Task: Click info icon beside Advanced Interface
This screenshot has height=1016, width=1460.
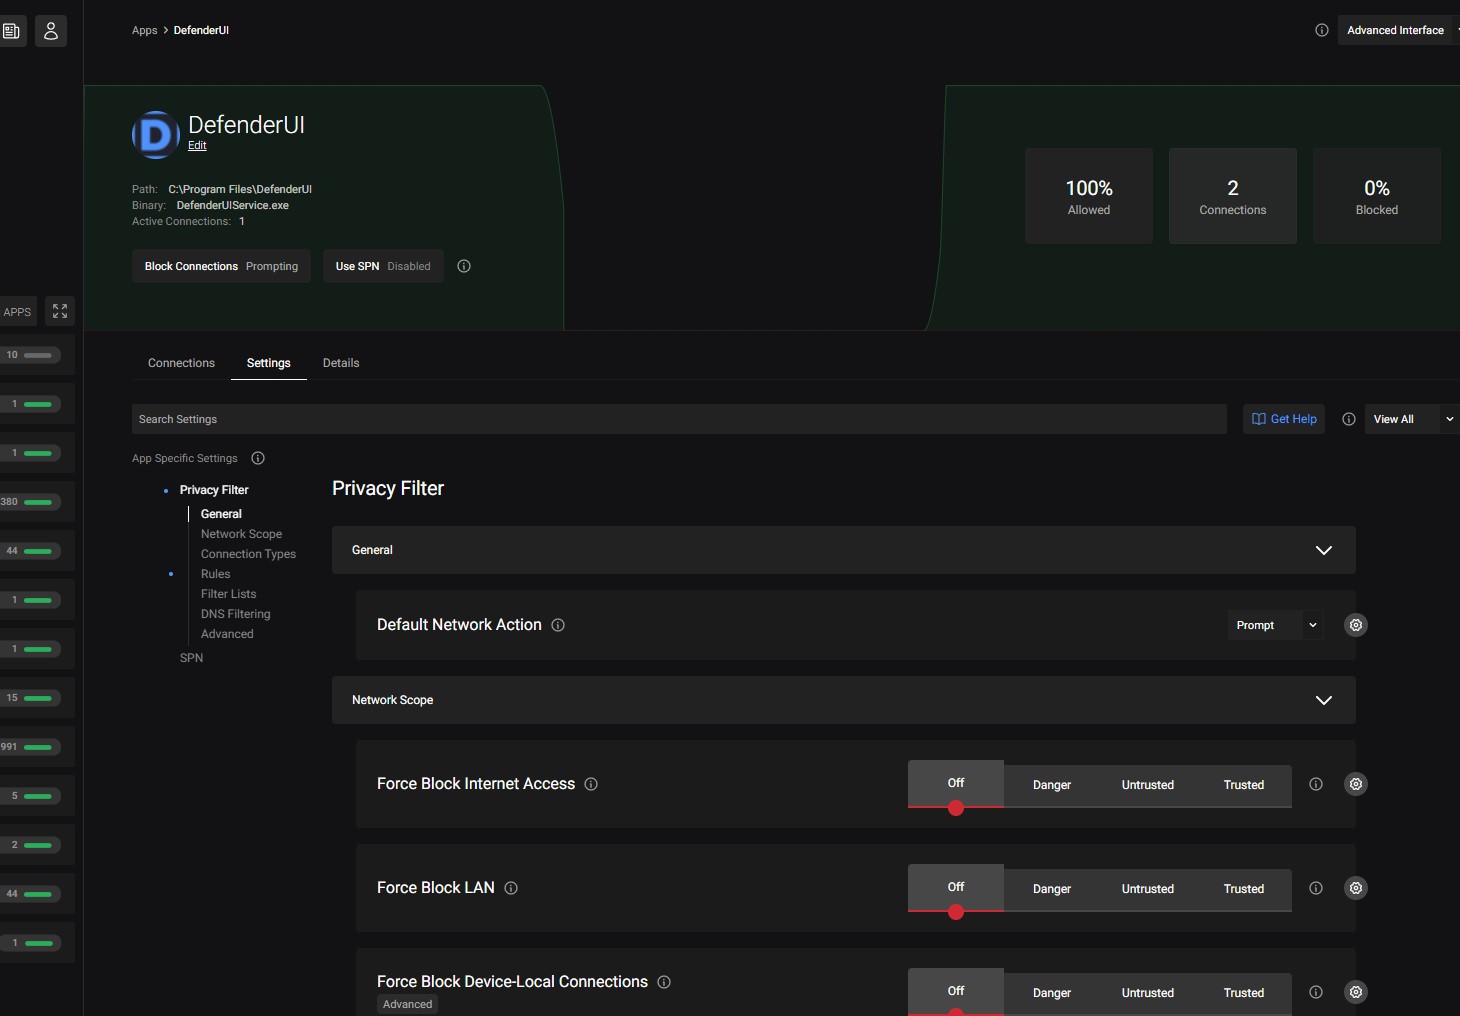Action: point(1322,30)
